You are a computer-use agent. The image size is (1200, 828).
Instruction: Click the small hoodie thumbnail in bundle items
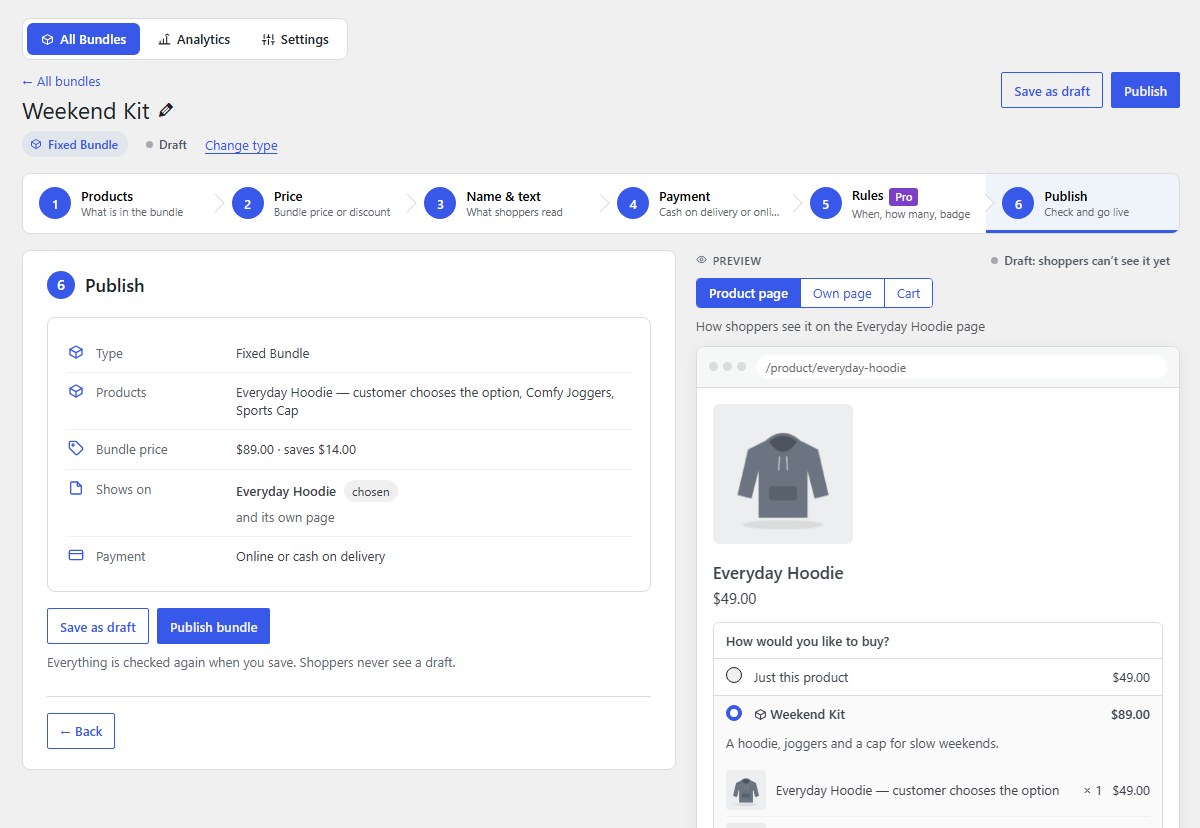[746, 790]
